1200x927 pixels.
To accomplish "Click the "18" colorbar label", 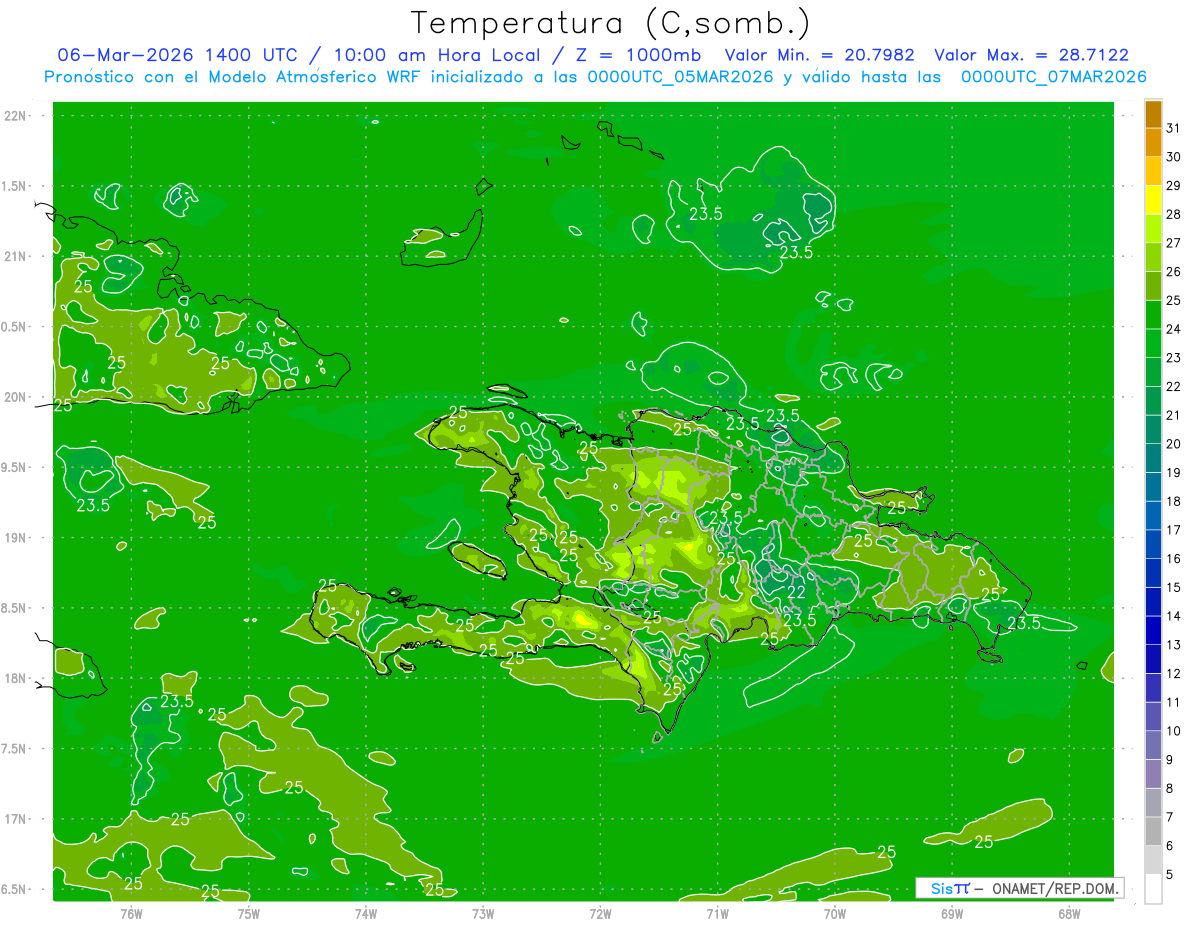I will pos(1174,502).
